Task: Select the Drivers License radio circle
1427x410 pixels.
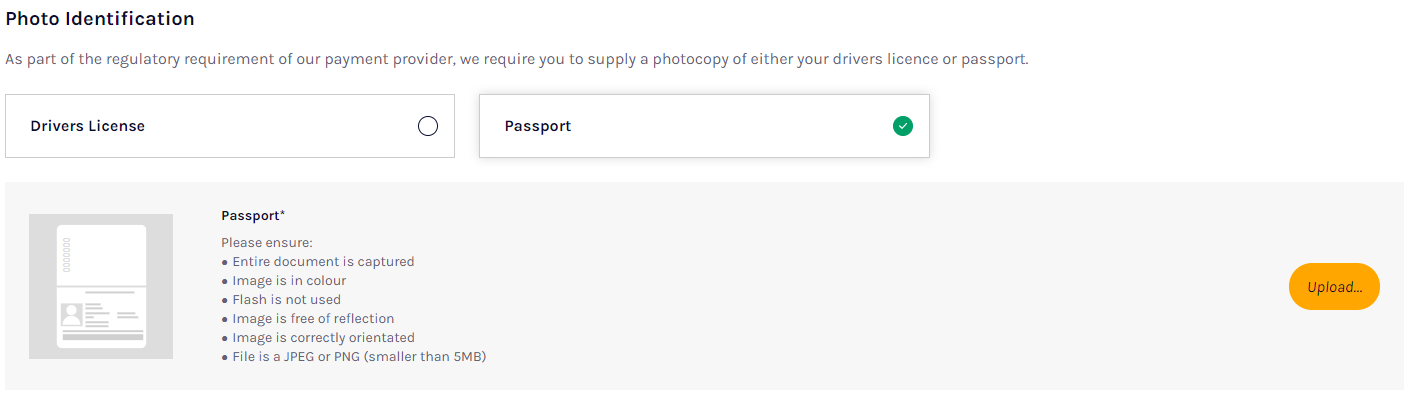Action: tap(428, 126)
